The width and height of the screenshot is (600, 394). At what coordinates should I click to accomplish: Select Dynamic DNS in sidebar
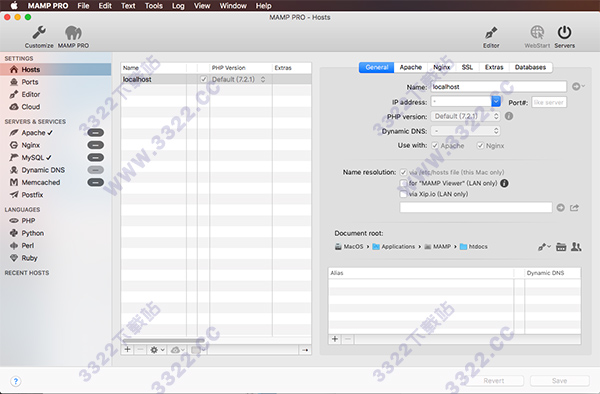pyautogui.click(x=43, y=170)
